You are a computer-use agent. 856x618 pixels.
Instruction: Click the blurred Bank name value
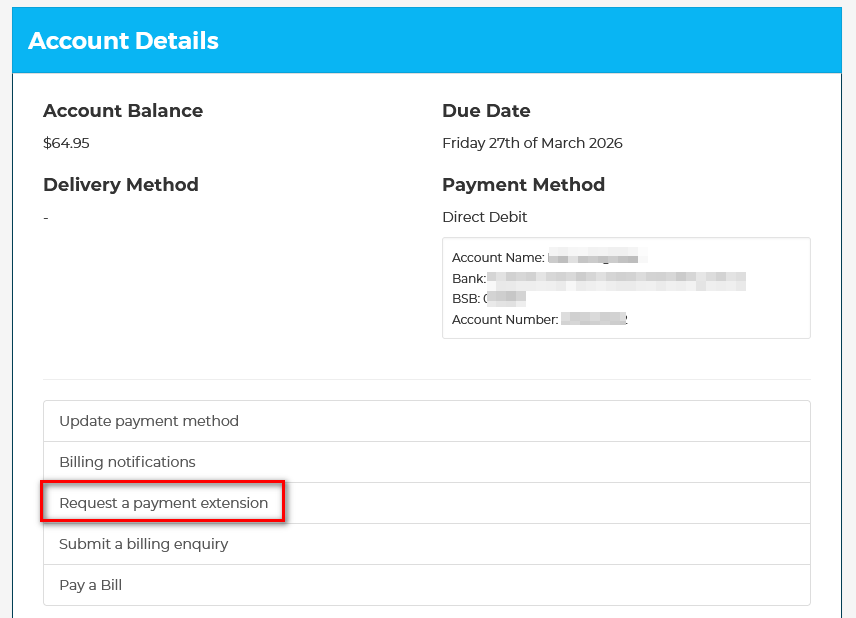615,279
